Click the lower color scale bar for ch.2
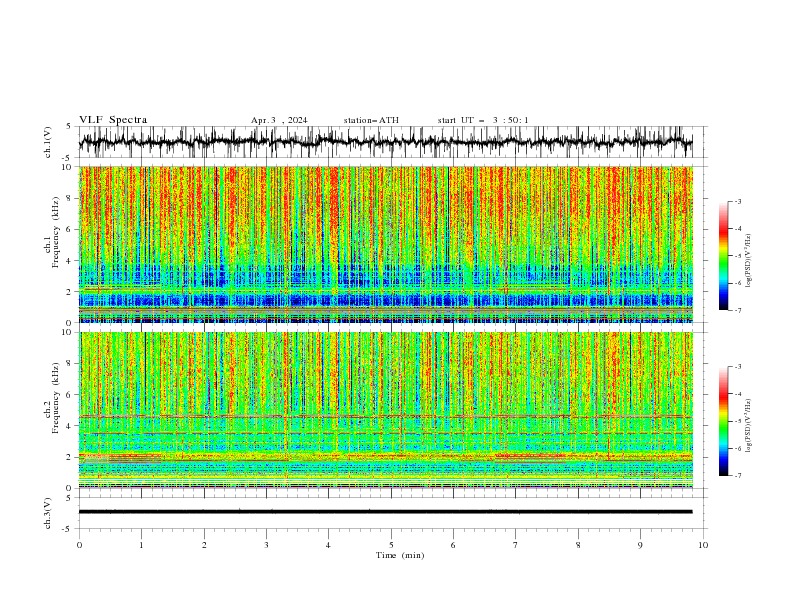792x612 pixels. pos(723,421)
